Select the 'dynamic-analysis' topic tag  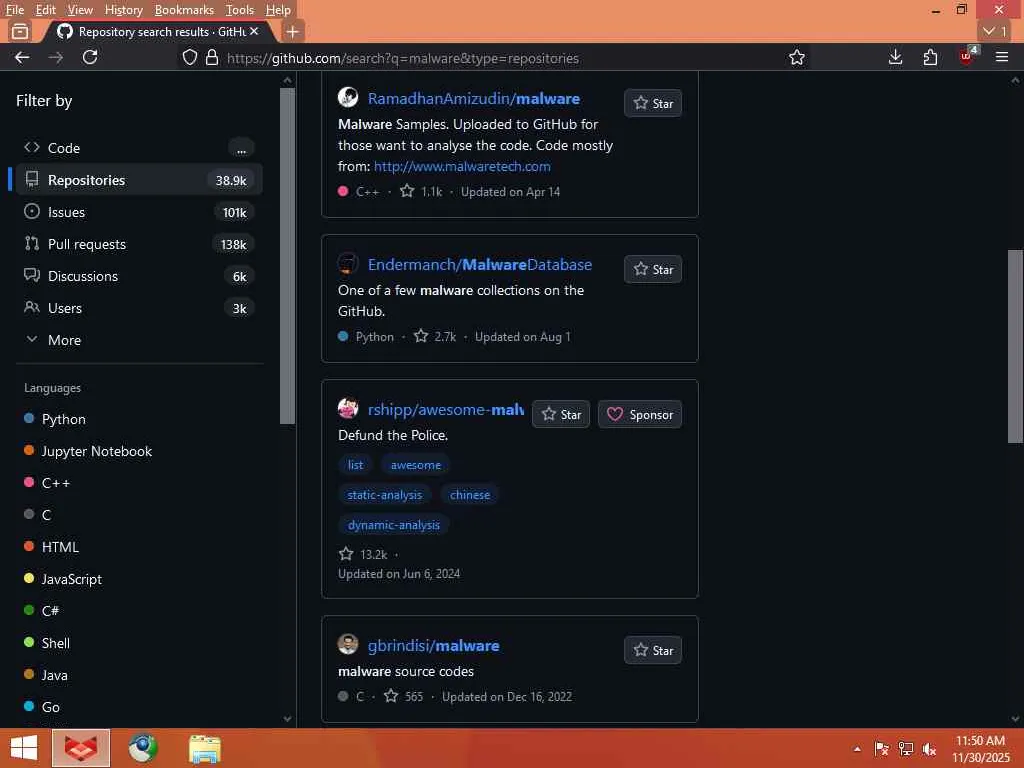point(393,525)
